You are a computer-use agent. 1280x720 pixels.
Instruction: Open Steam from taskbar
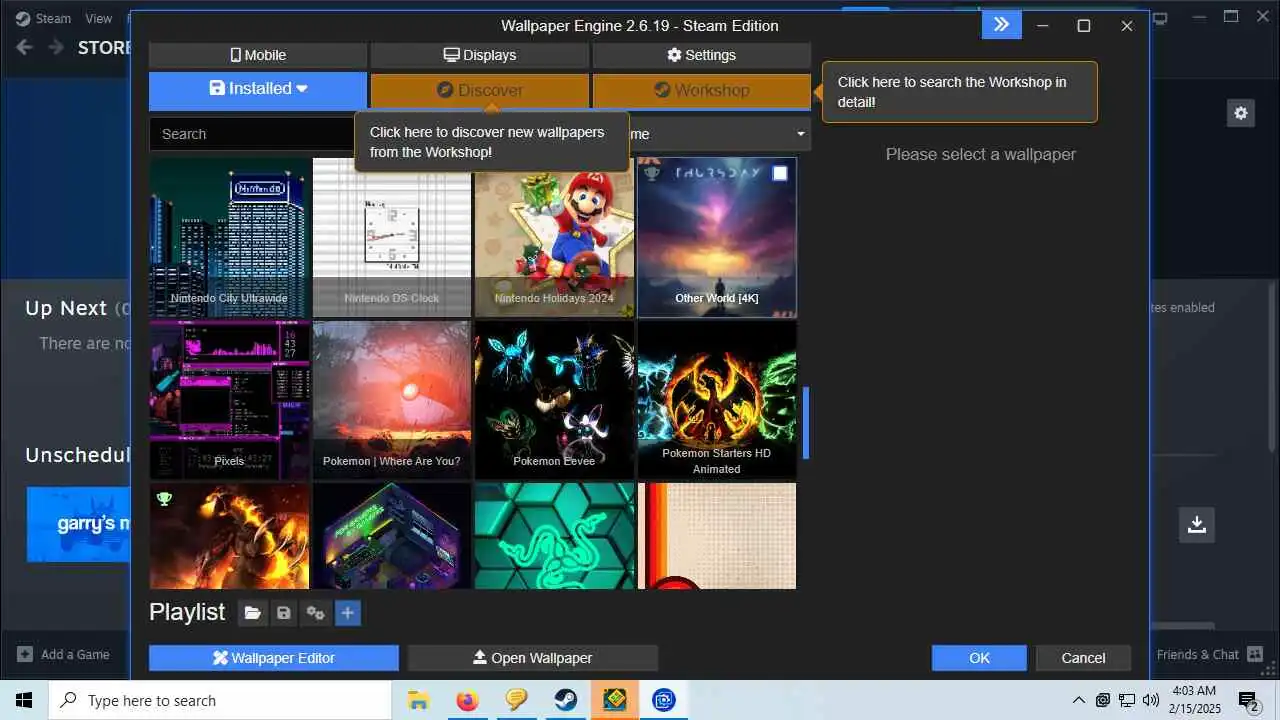click(x=566, y=700)
